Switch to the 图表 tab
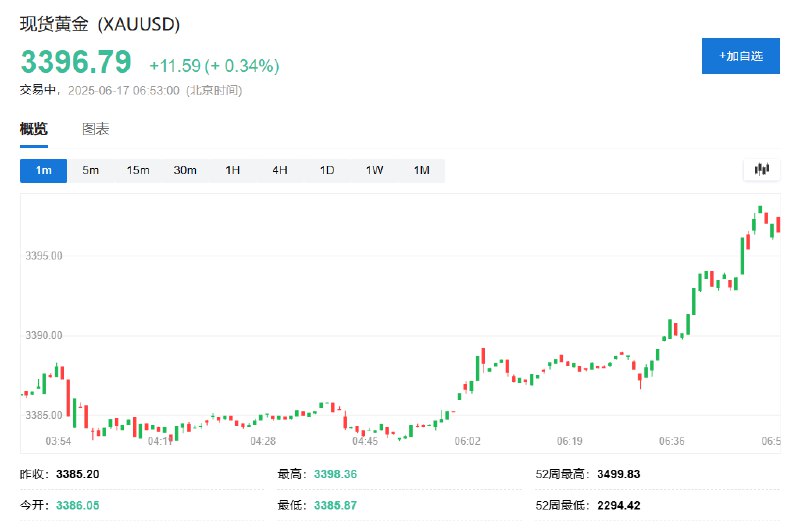Image resolution: width=800 pixels, height=529 pixels. tap(95, 129)
